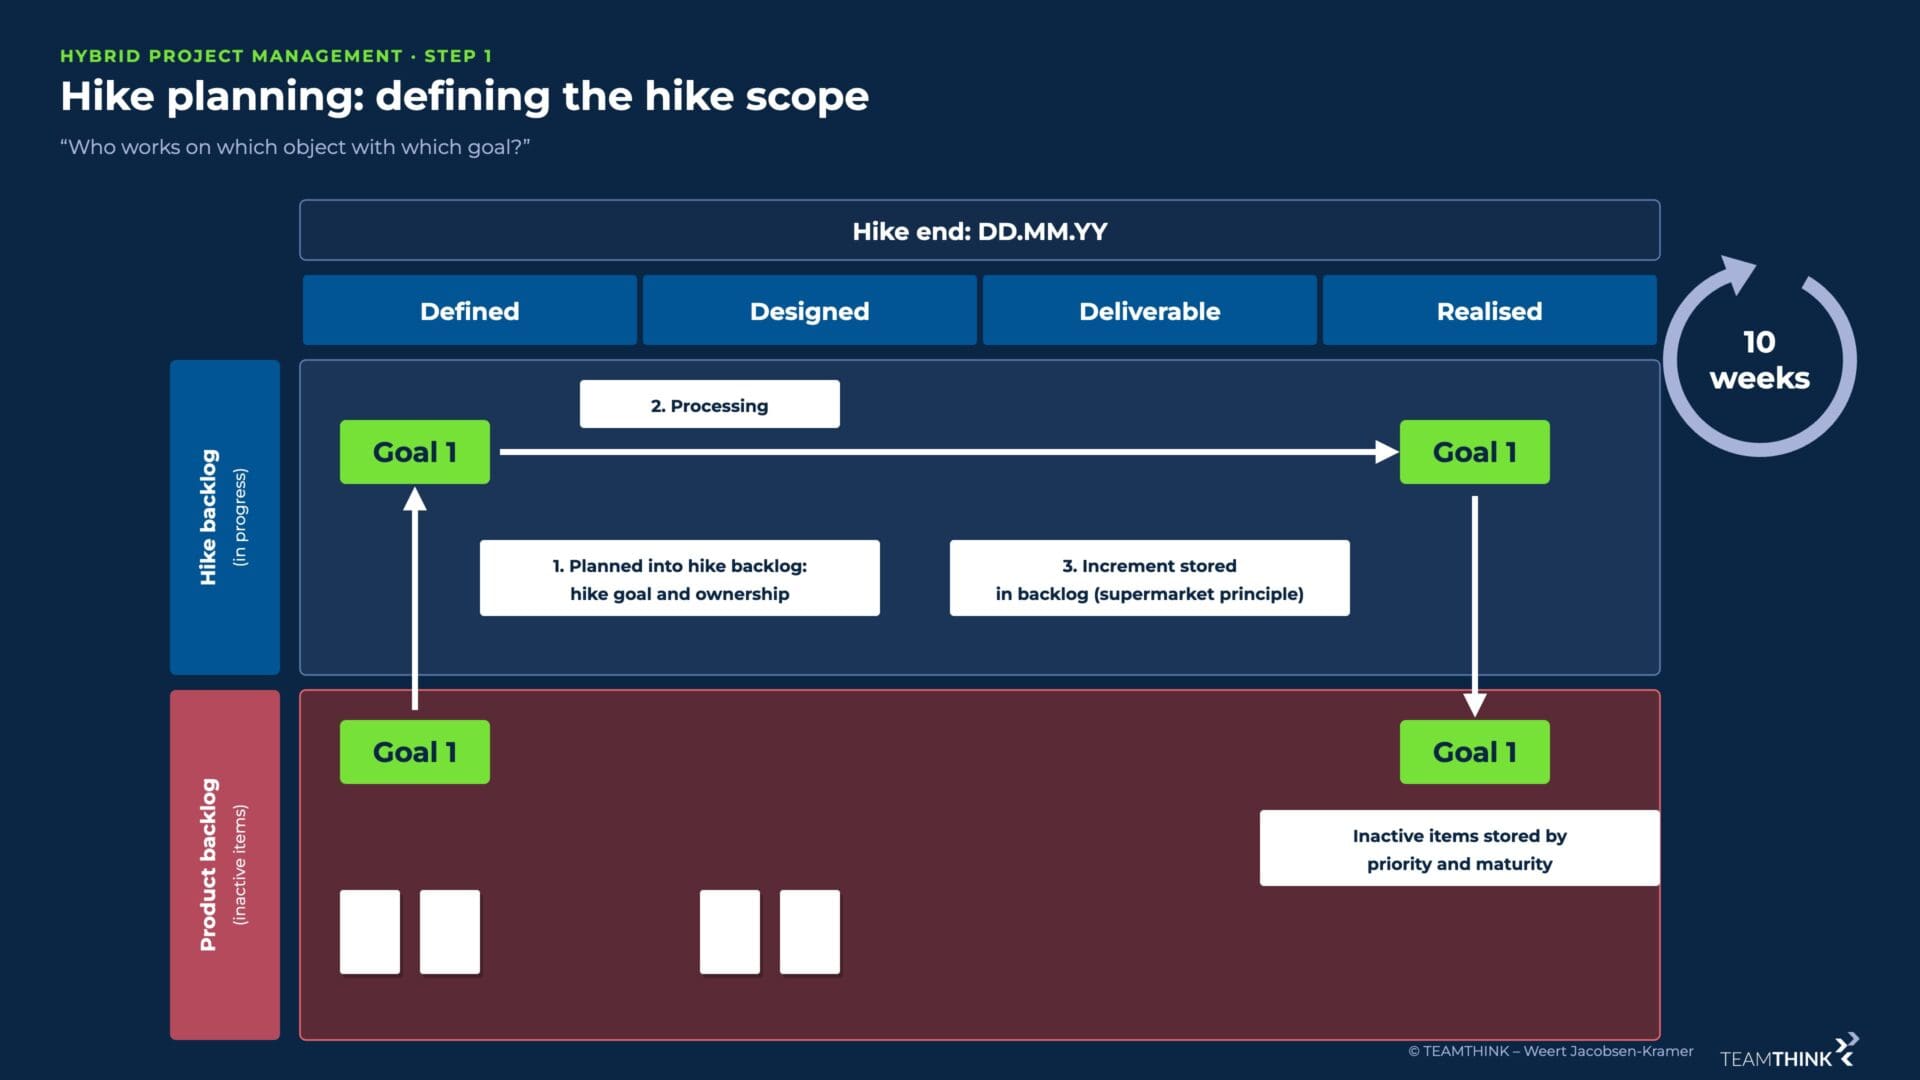The image size is (1920, 1080).
Task: Select the Realised column header
Action: click(x=1489, y=311)
